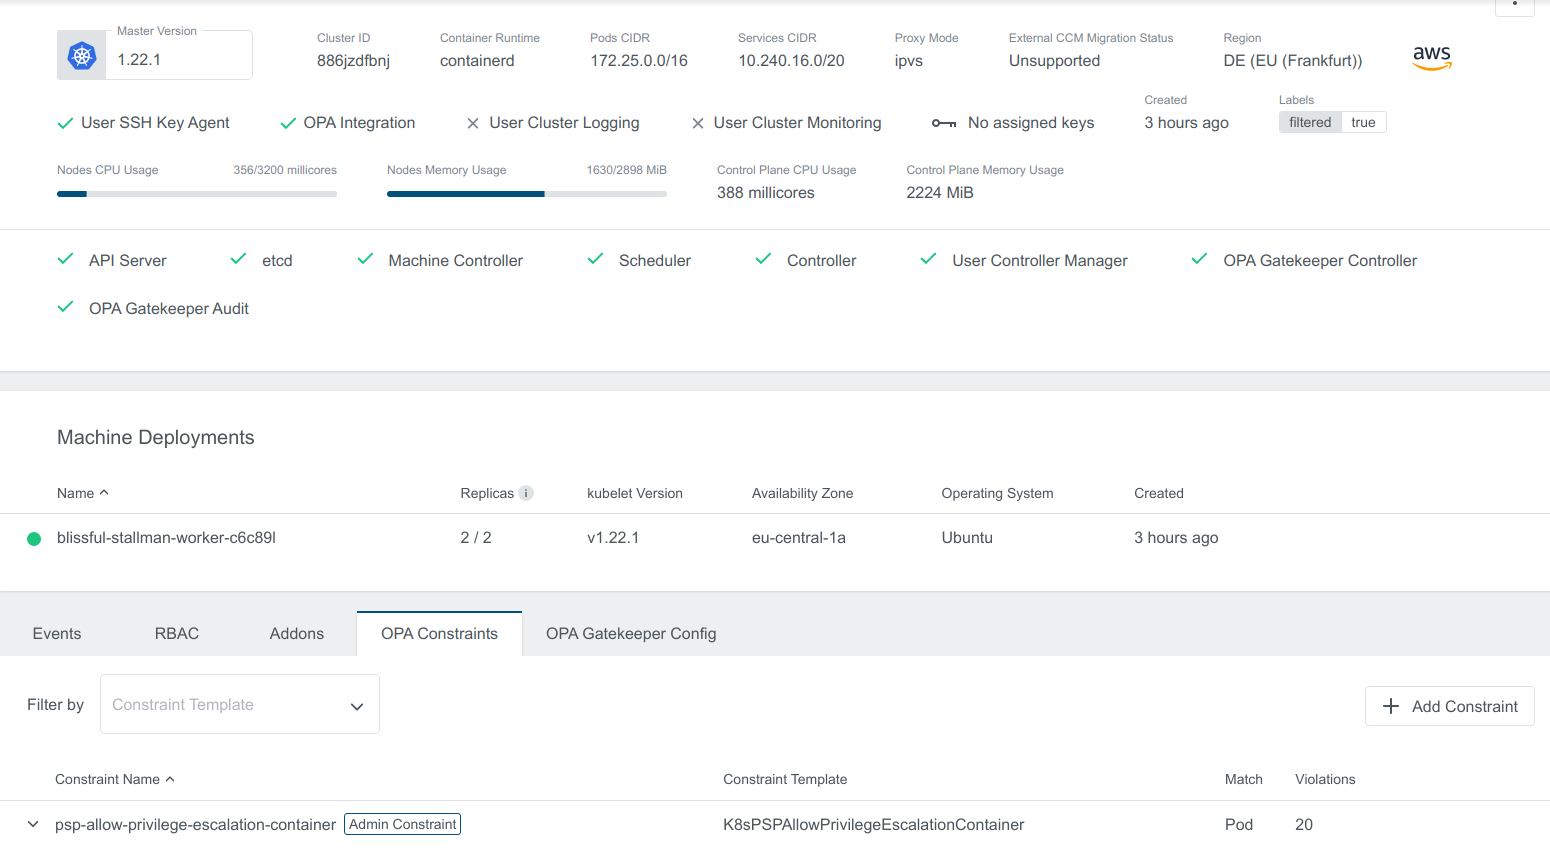Image resolution: width=1550 pixels, height=851 pixels.
Task: Click the Kubernetes logo next to Master Version
Action: point(81,55)
